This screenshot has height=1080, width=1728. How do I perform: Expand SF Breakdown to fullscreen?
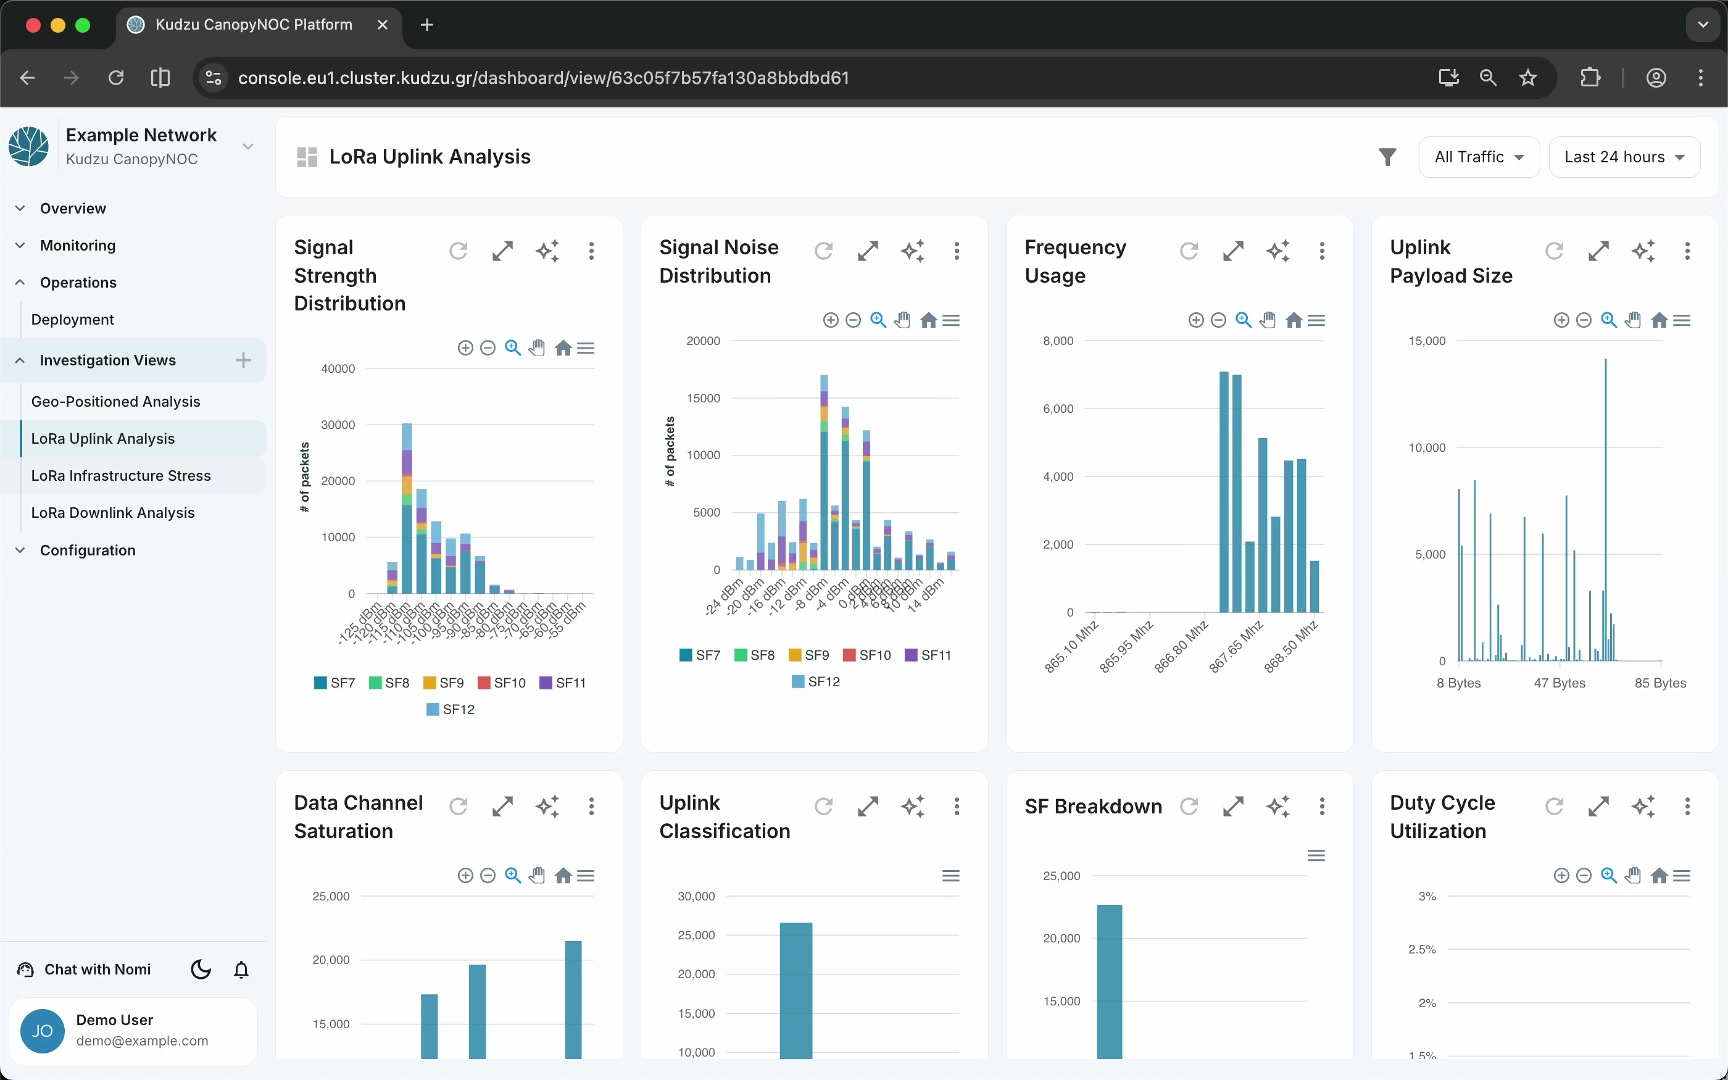pos(1234,806)
